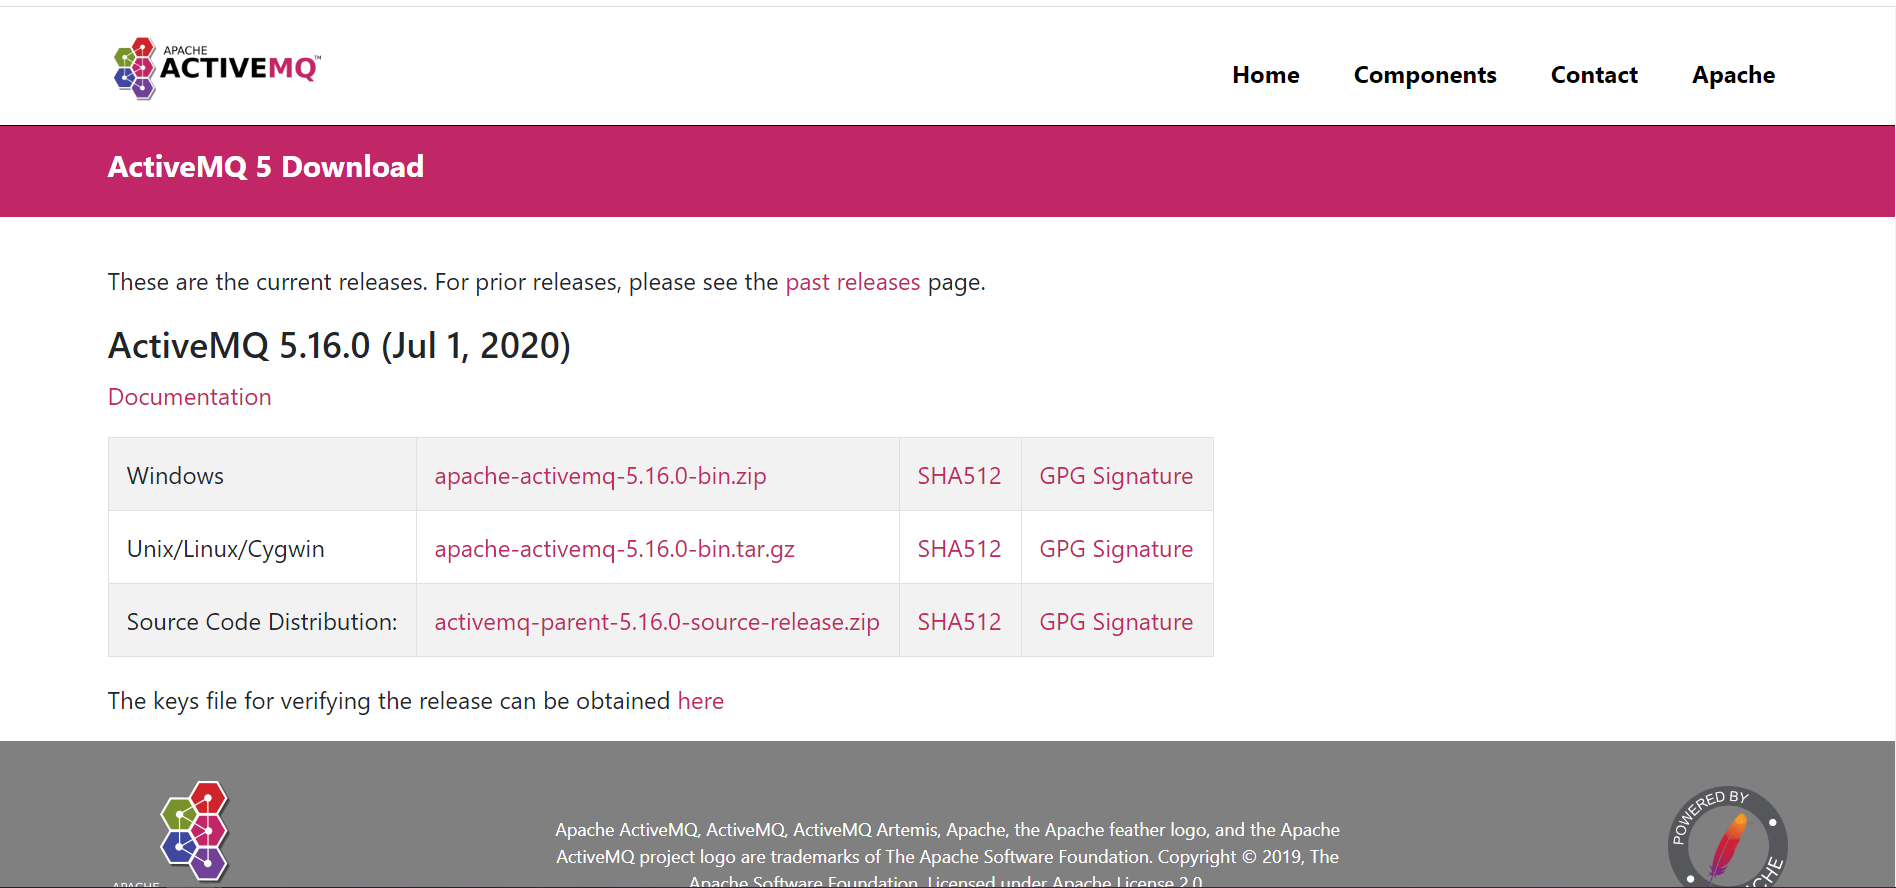Click the 'Unix/Linux/Cygwin' table cell
The width and height of the screenshot is (1896, 888).
click(262, 548)
